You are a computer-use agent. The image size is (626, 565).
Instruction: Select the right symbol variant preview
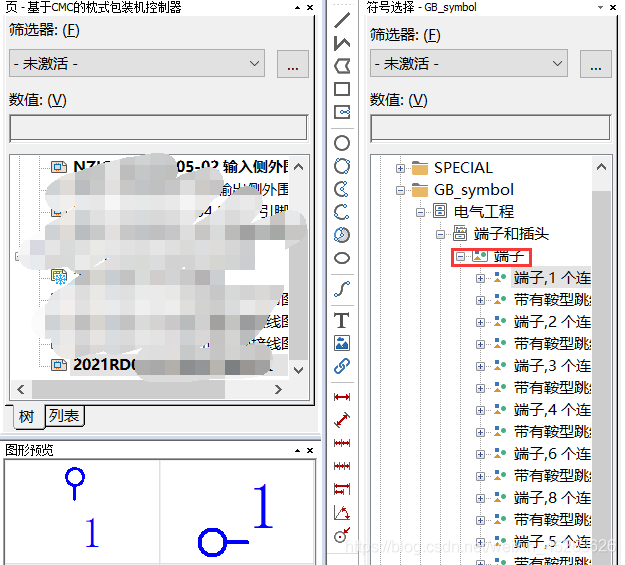[x=237, y=512]
